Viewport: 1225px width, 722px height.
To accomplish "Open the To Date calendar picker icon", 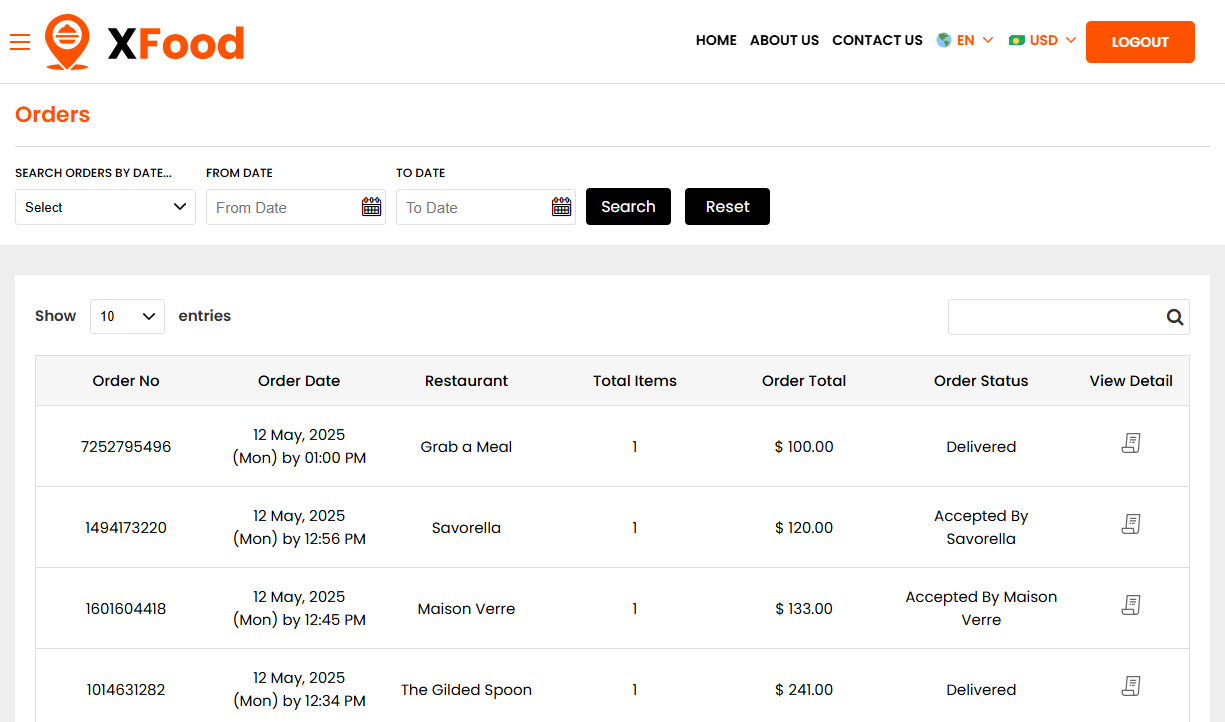I will coord(561,206).
